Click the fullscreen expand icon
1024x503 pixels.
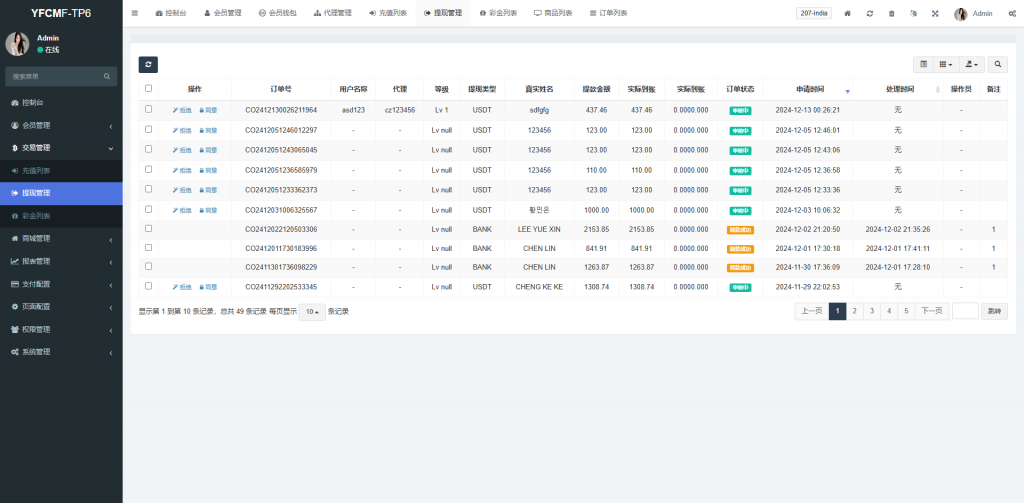[935, 14]
